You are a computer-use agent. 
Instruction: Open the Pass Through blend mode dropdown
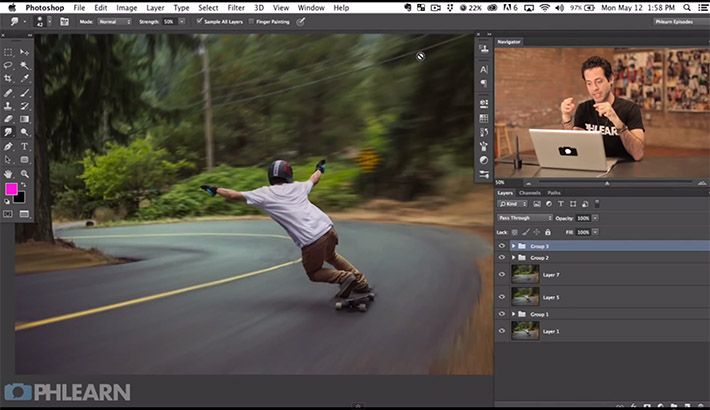click(x=525, y=218)
